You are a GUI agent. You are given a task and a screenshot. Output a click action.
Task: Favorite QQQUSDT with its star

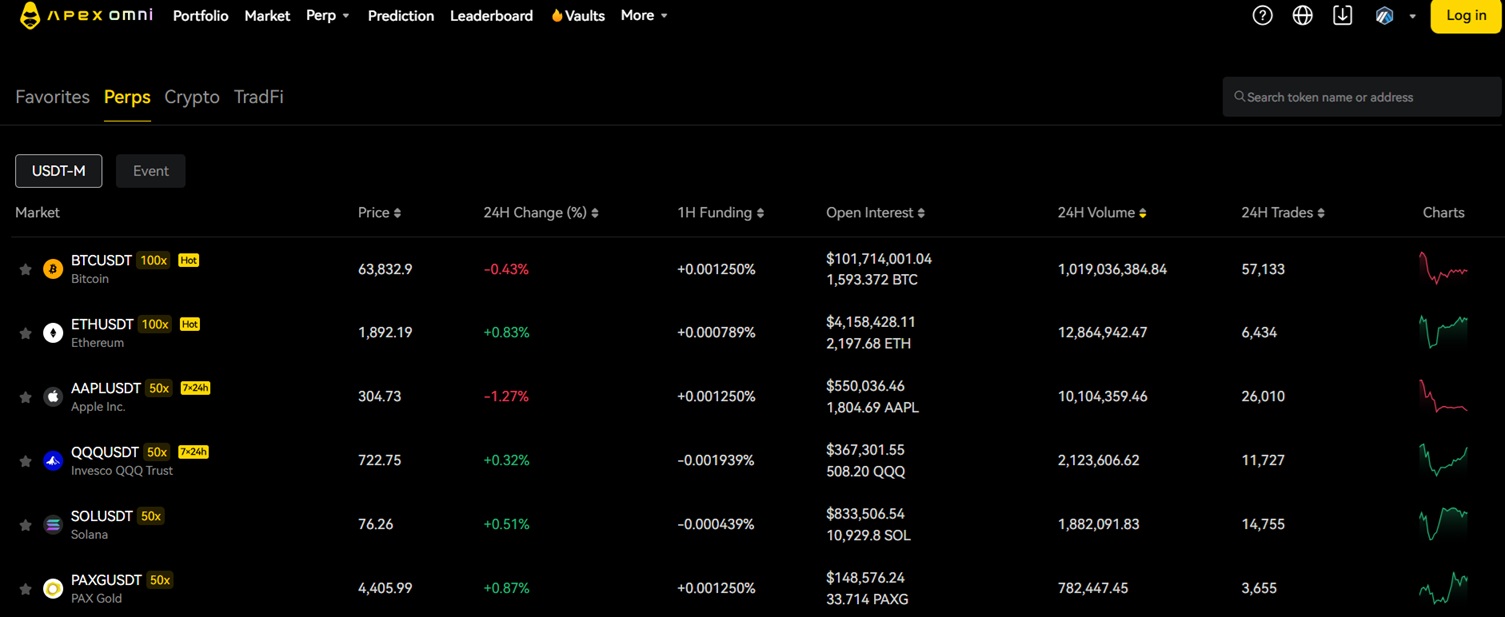point(26,461)
